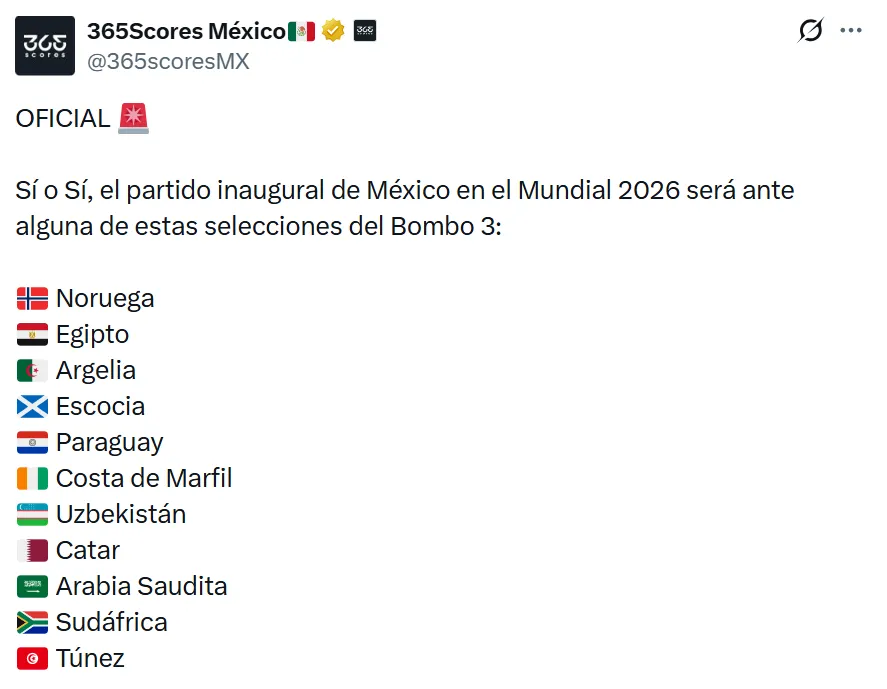Click the Mexican flag beside the account name
Image resolution: width=887 pixels, height=689 pixels.
pyautogui.click(x=302, y=31)
